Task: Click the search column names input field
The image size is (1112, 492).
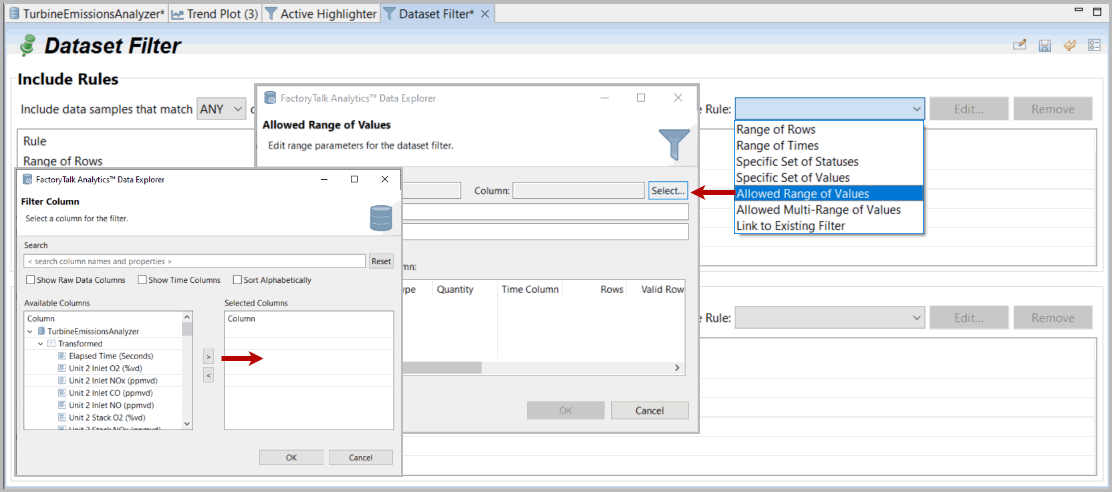Action: 195,261
